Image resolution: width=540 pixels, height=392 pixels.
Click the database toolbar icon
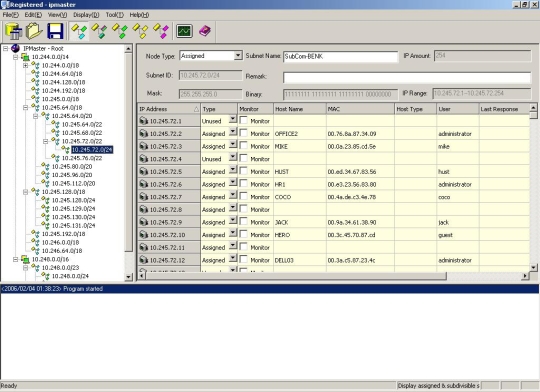14,31
